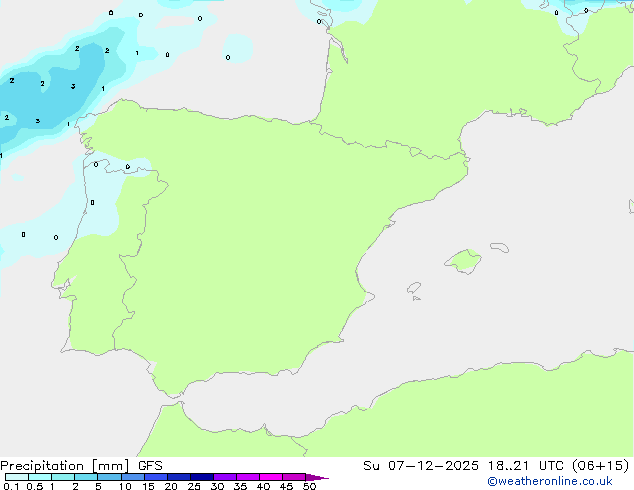This screenshot has width=634, height=490.
Task: Click the '0.1' legend tick label
Action: 11,486
